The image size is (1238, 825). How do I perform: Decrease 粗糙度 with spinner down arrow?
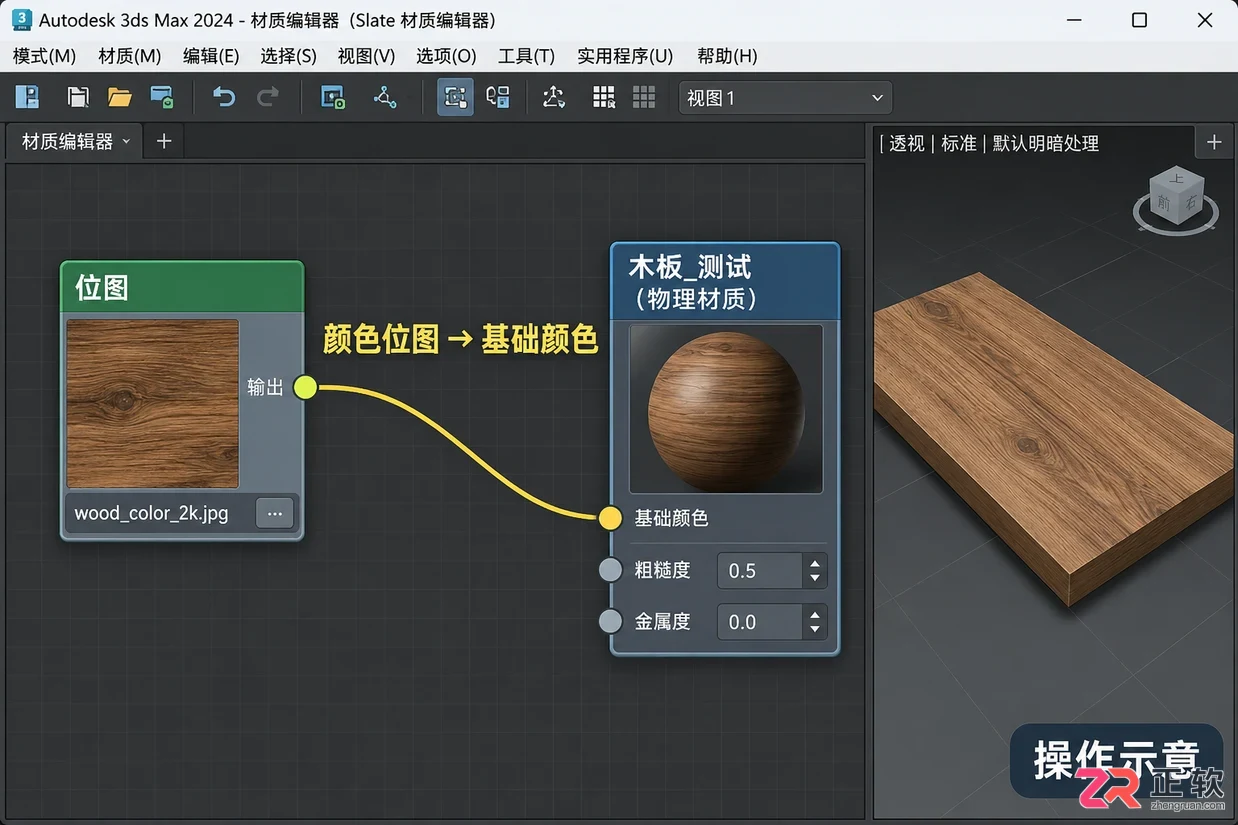click(x=815, y=579)
